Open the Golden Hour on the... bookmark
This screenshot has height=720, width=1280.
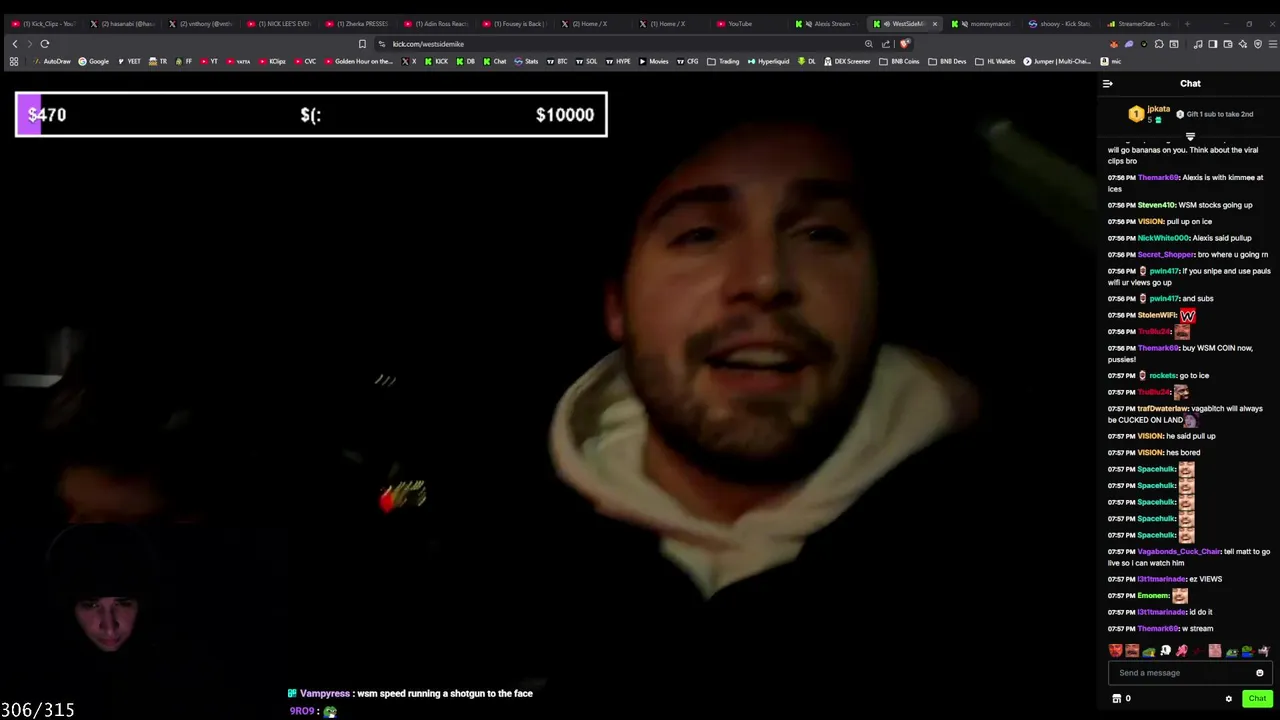359,61
